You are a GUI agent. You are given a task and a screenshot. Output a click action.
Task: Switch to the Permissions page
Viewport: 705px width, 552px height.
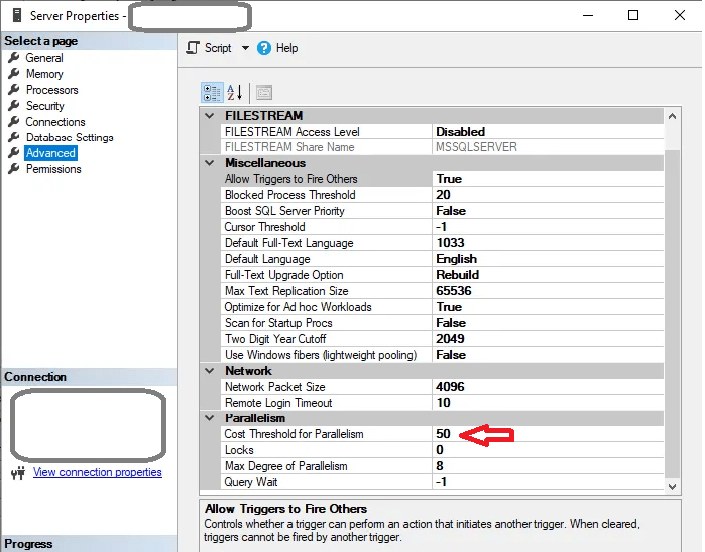(x=53, y=169)
